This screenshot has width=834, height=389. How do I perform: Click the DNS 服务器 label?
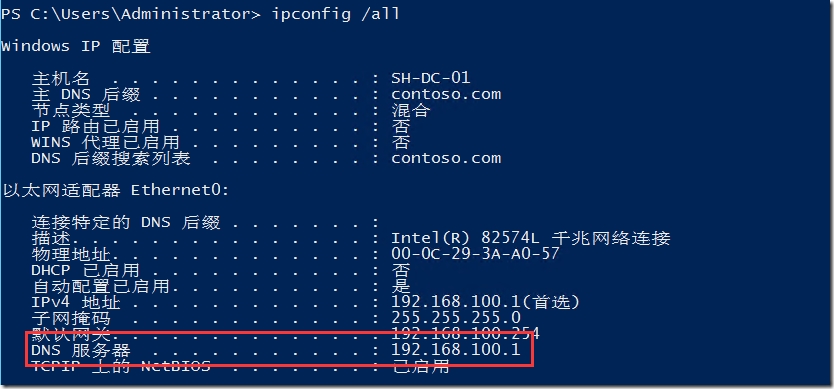click(81, 350)
